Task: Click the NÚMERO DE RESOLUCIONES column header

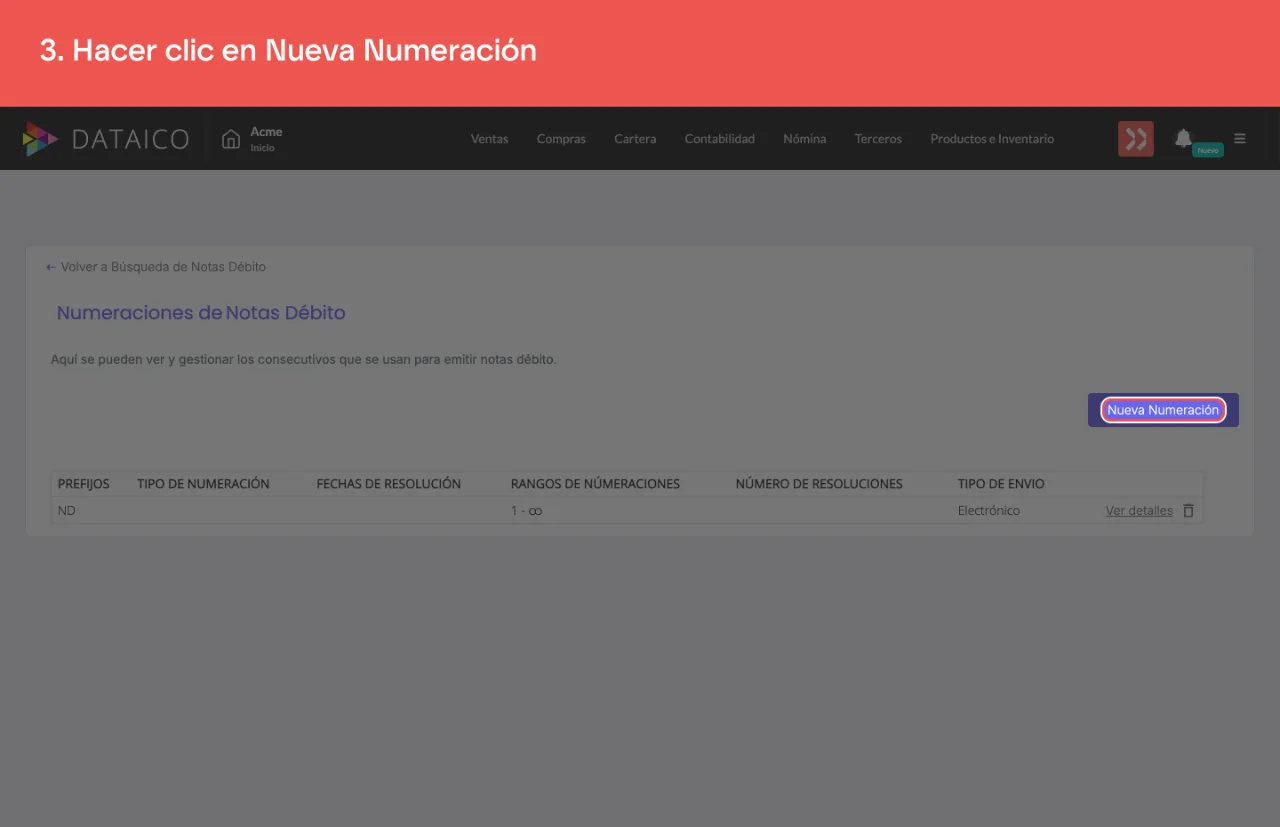Action: (x=819, y=484)
